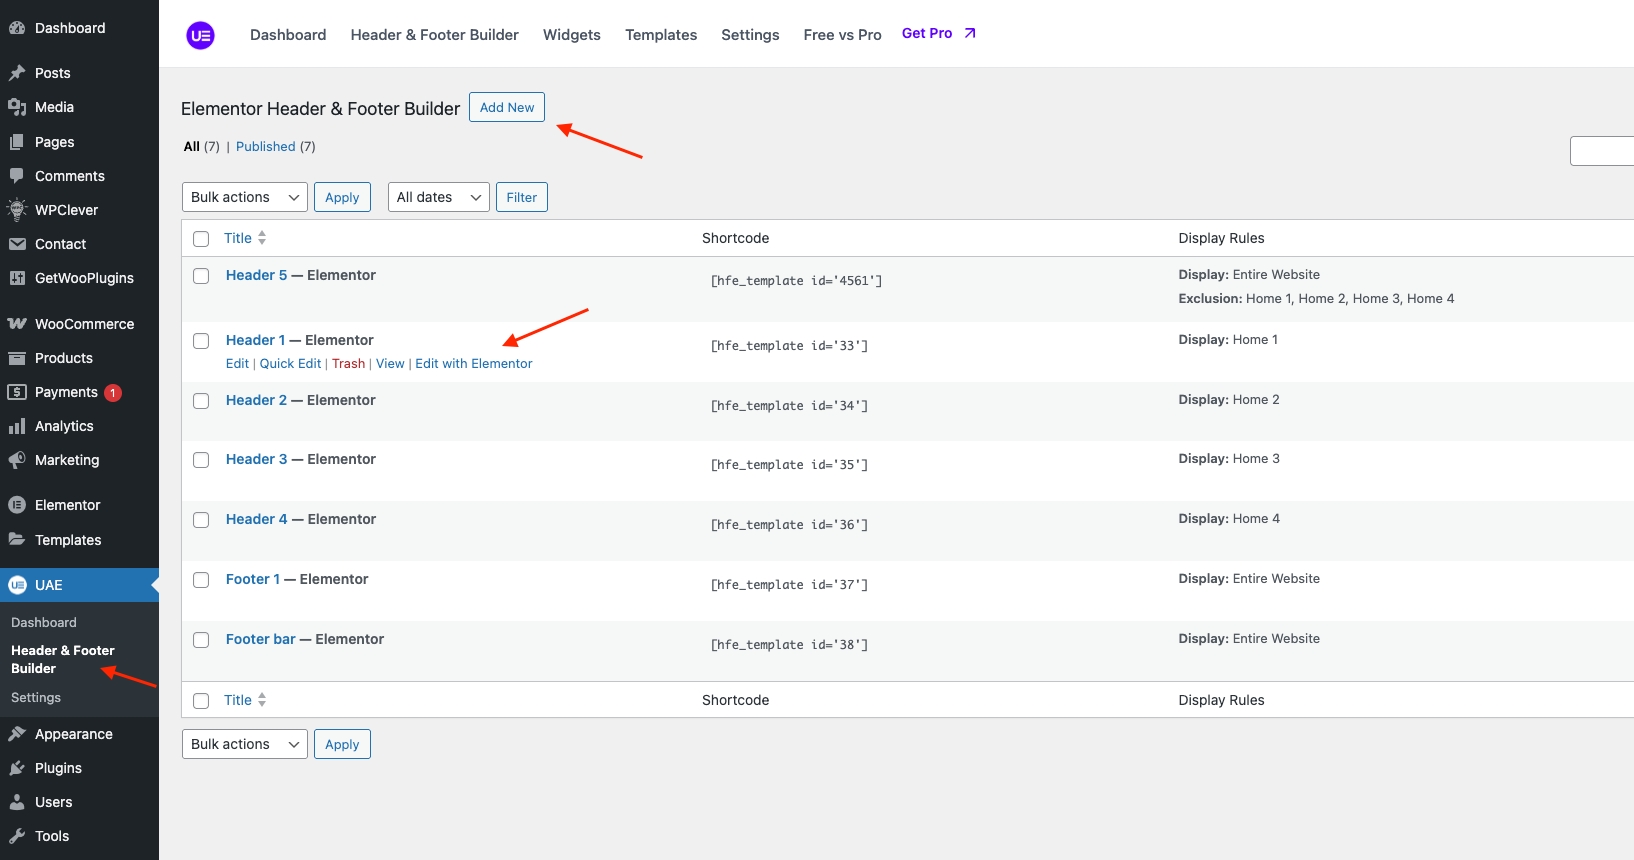Open Analytics via its bar chart icon

(x=17, y=426)
